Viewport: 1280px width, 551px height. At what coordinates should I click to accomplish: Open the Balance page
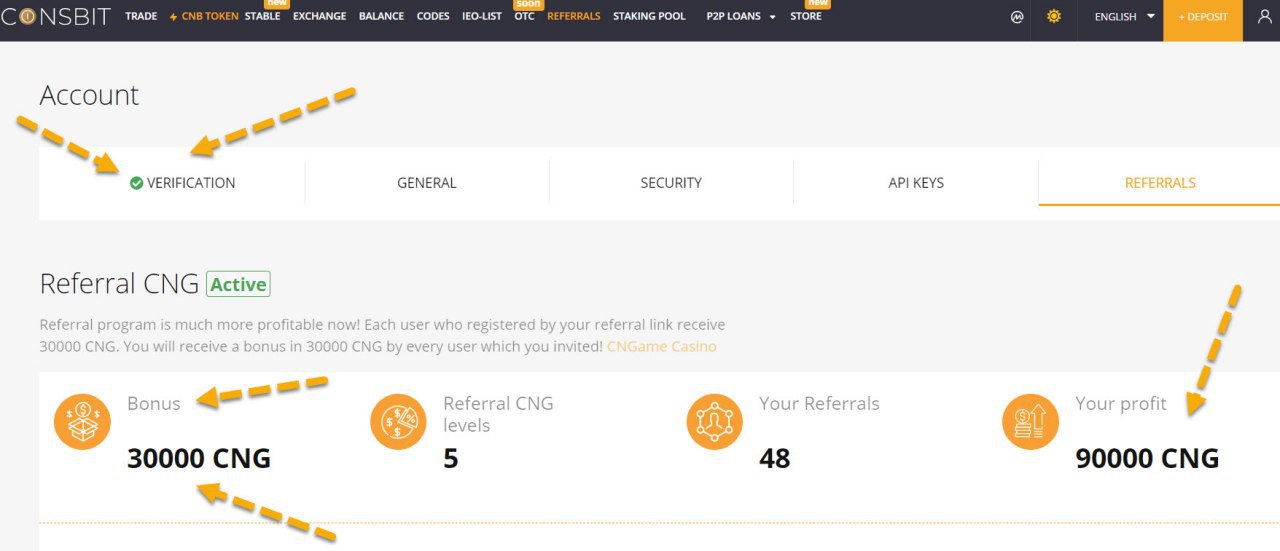point(381,17)
